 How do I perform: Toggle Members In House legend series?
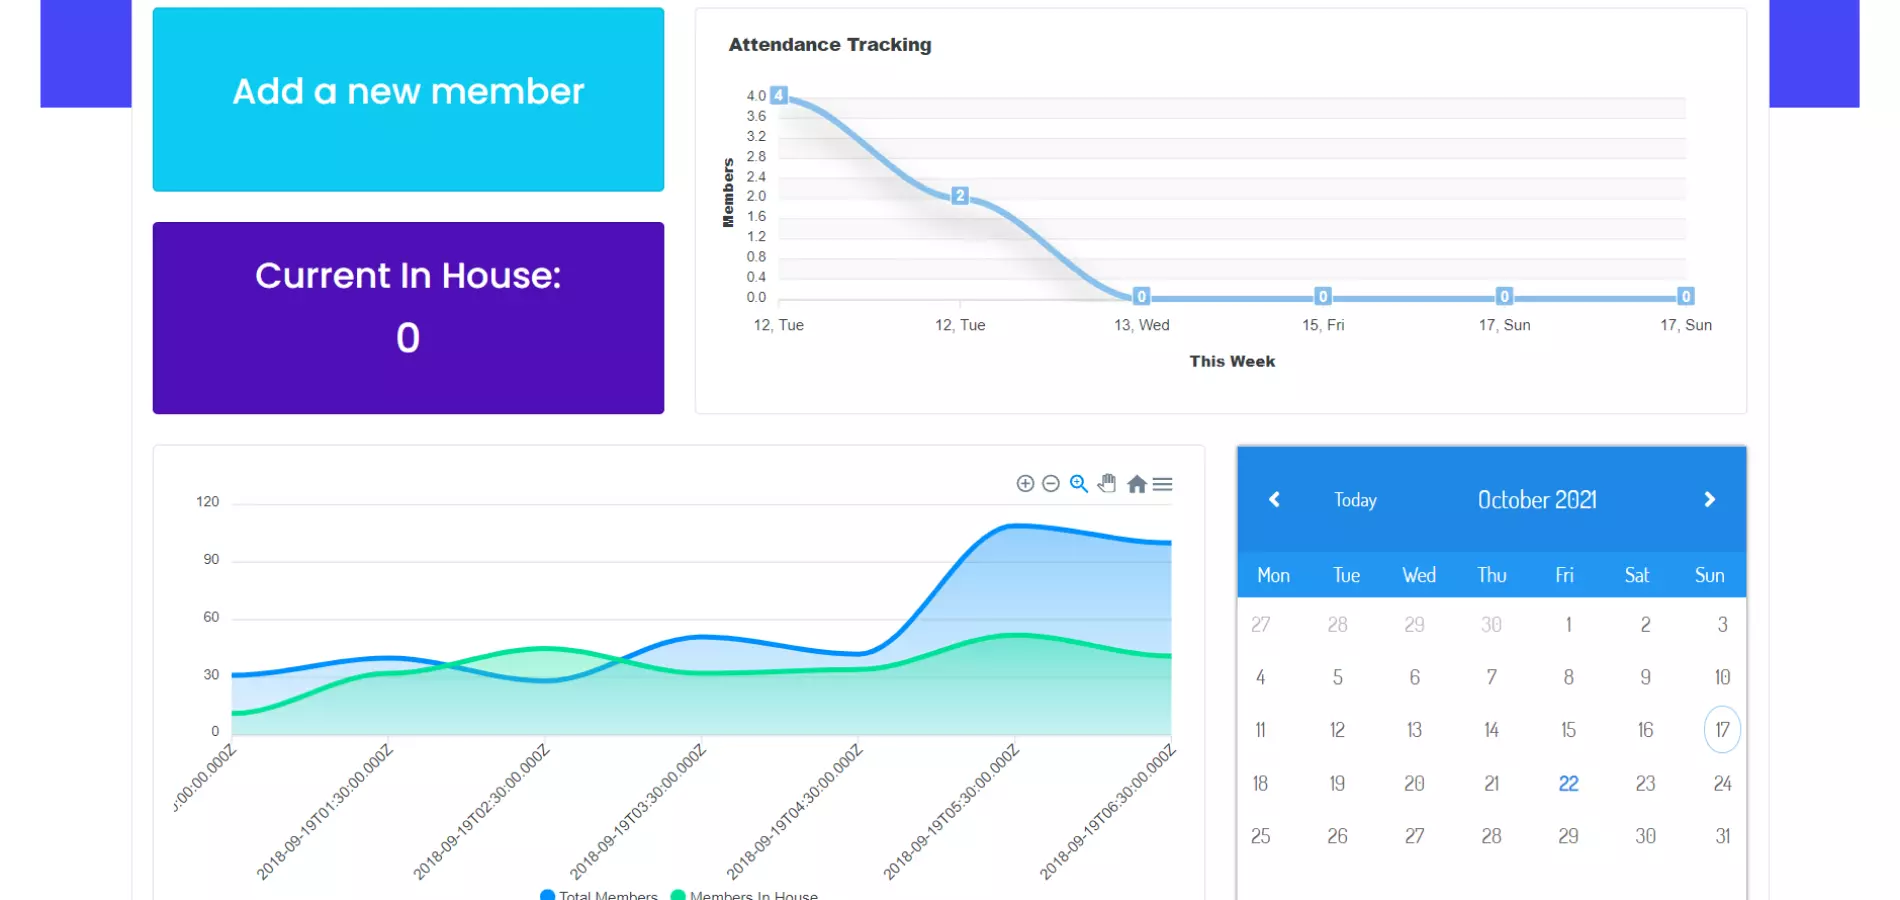click(745, 894)
